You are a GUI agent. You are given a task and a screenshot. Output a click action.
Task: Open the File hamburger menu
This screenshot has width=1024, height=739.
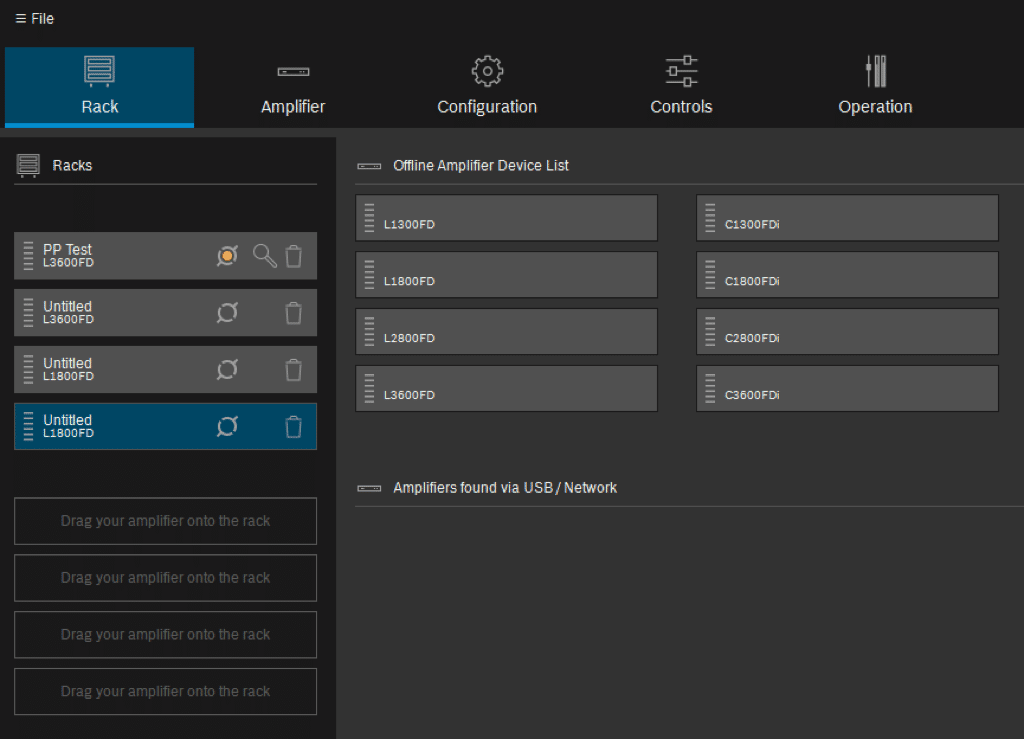point(35,19)
